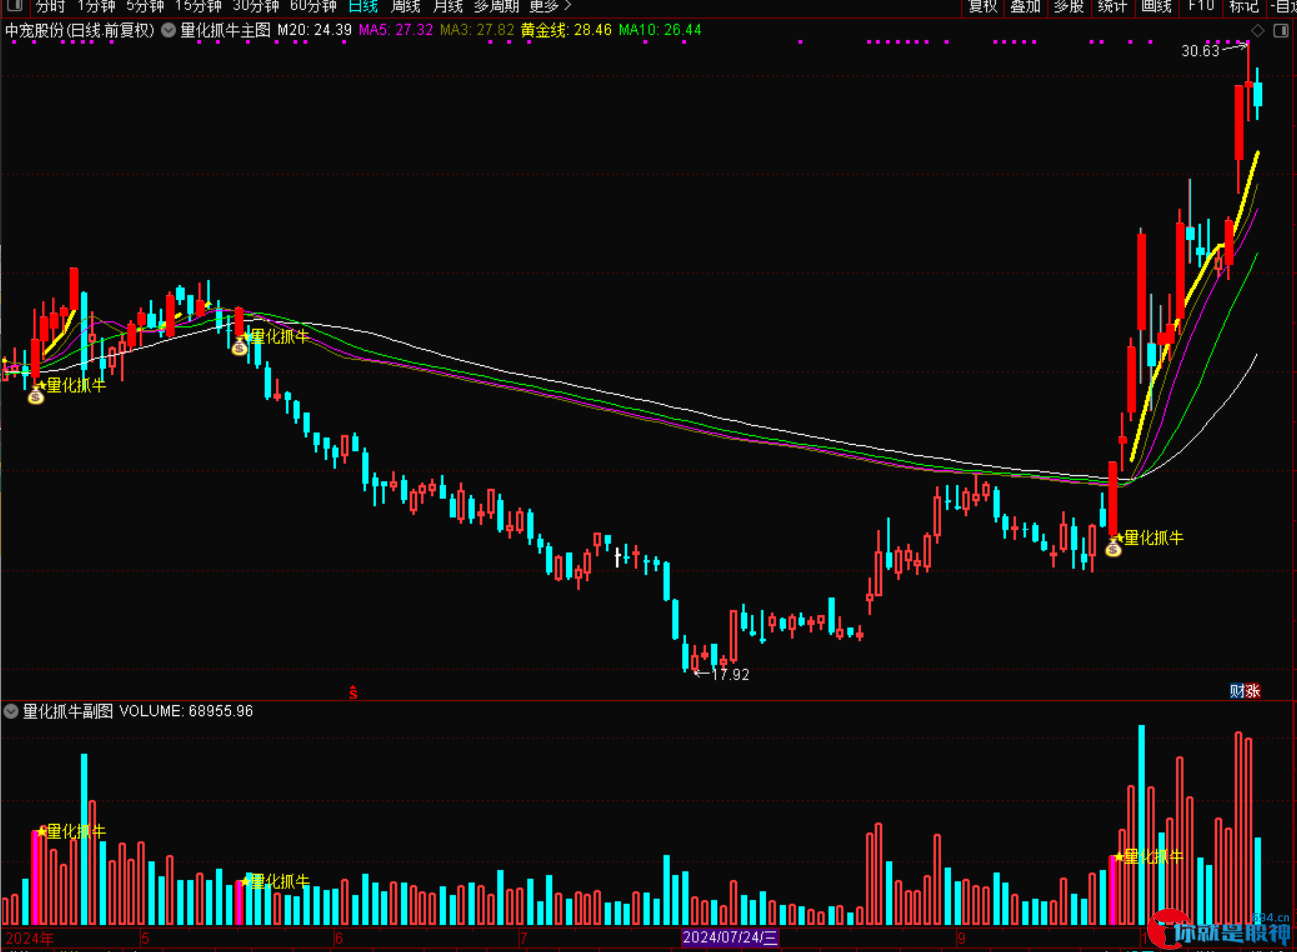Click the 2024/07/24/三 date marker

(x=730, y=938)
